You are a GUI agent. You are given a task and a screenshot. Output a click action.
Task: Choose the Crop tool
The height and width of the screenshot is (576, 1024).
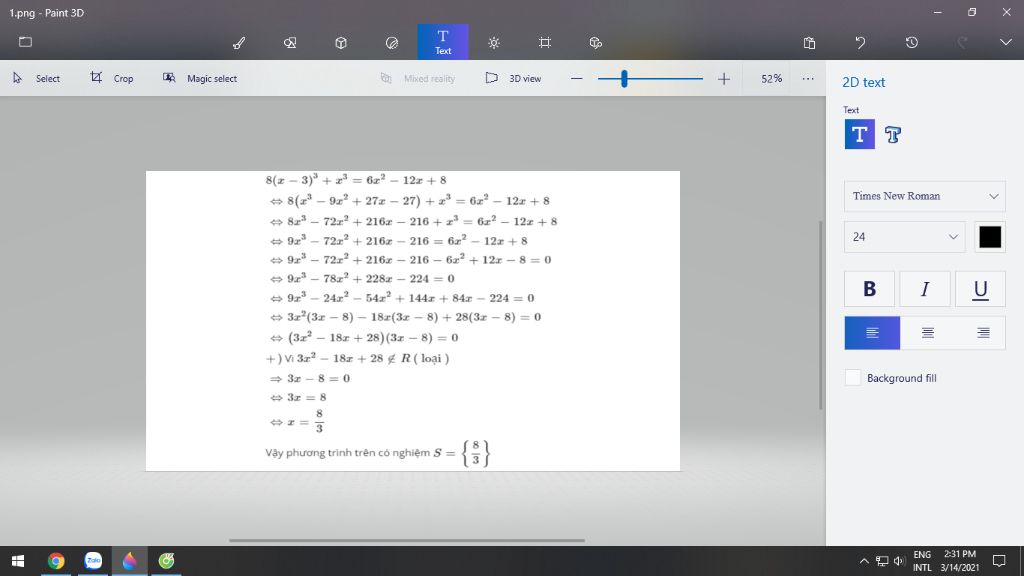point(112,78)
